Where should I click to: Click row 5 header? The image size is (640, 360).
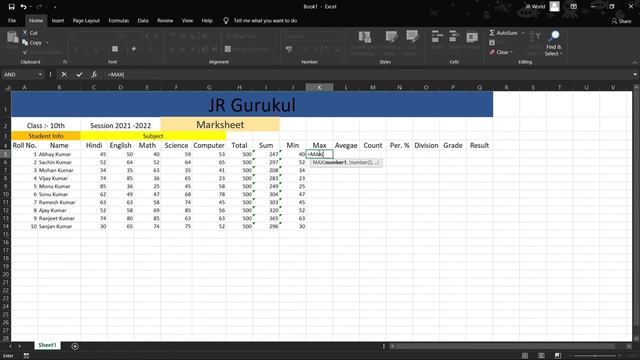6,154
